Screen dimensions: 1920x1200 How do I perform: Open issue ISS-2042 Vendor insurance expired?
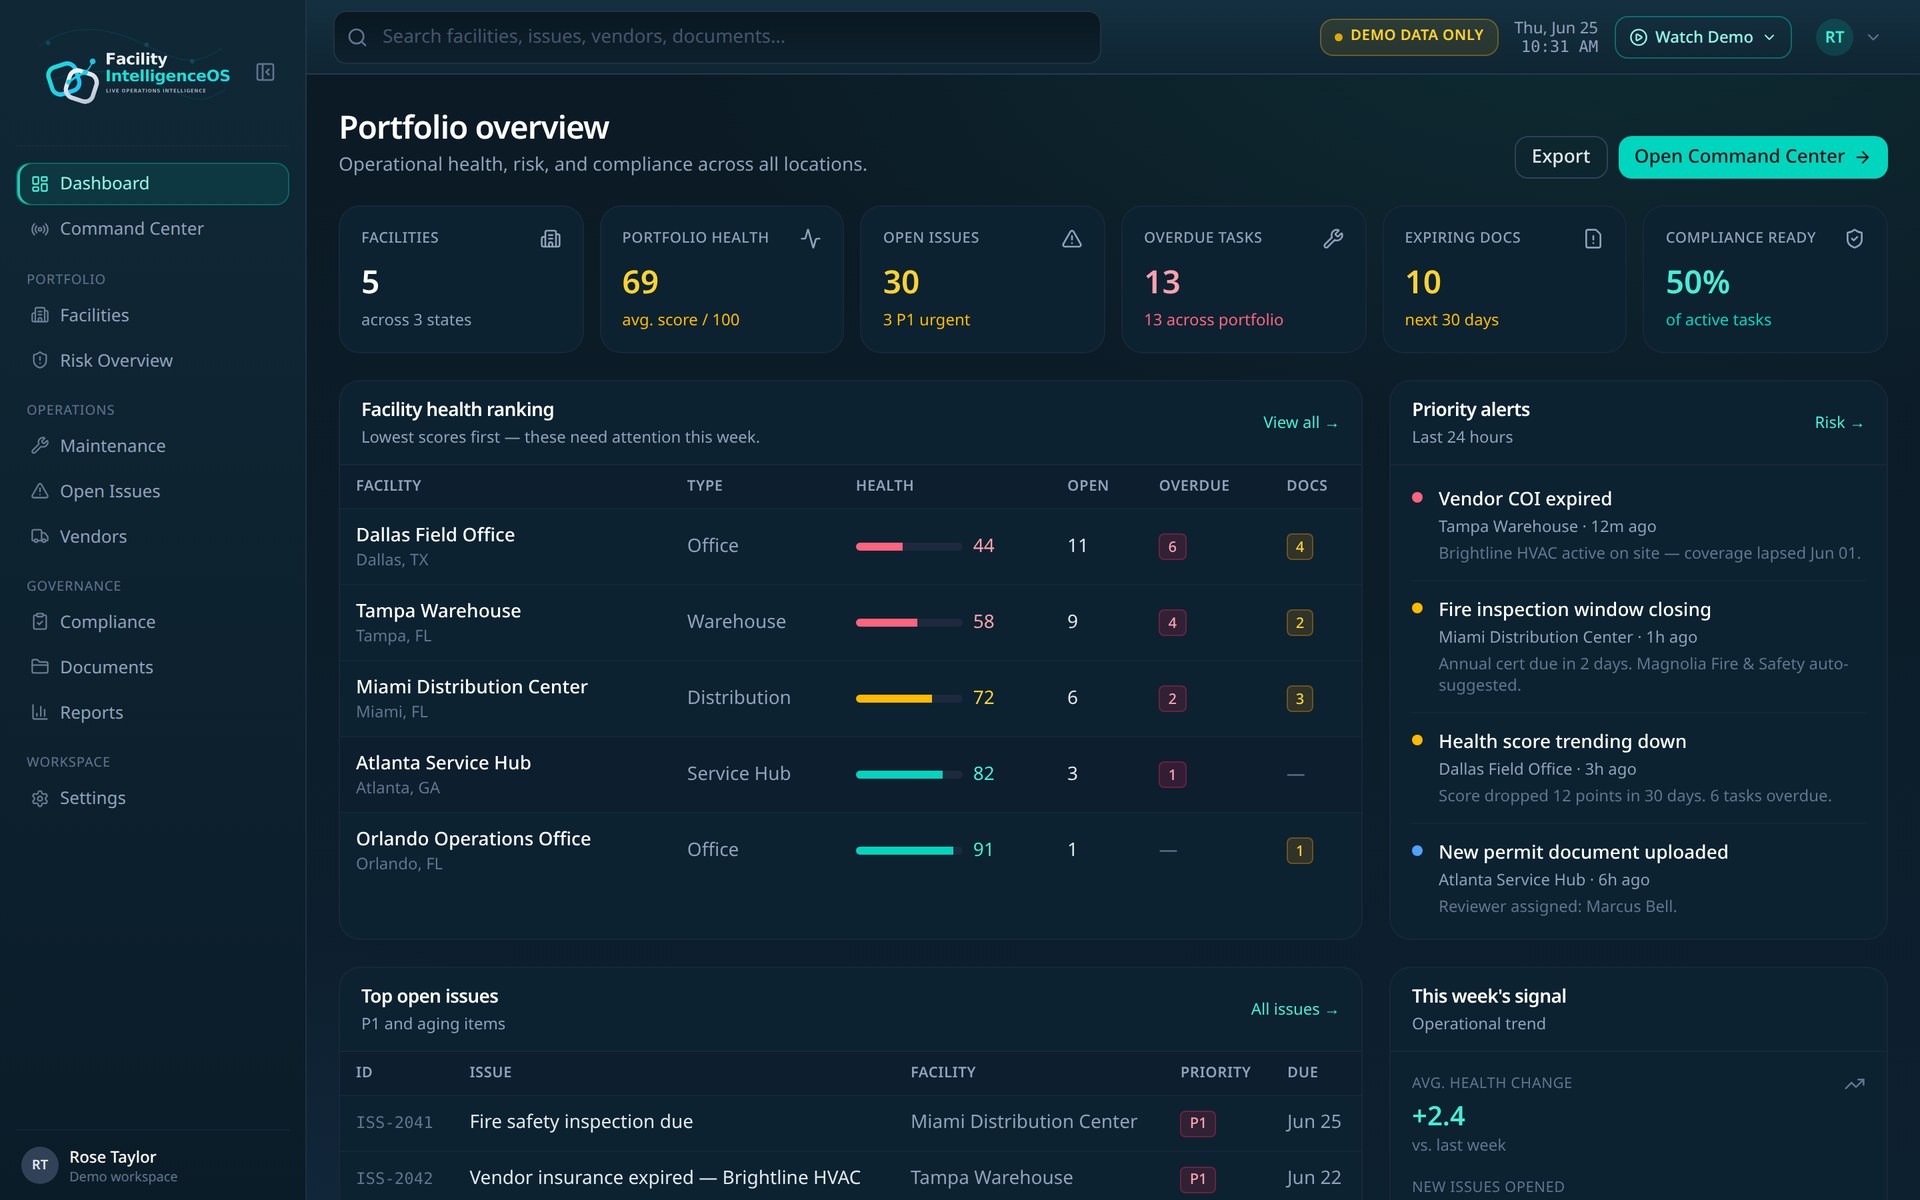850,1177
